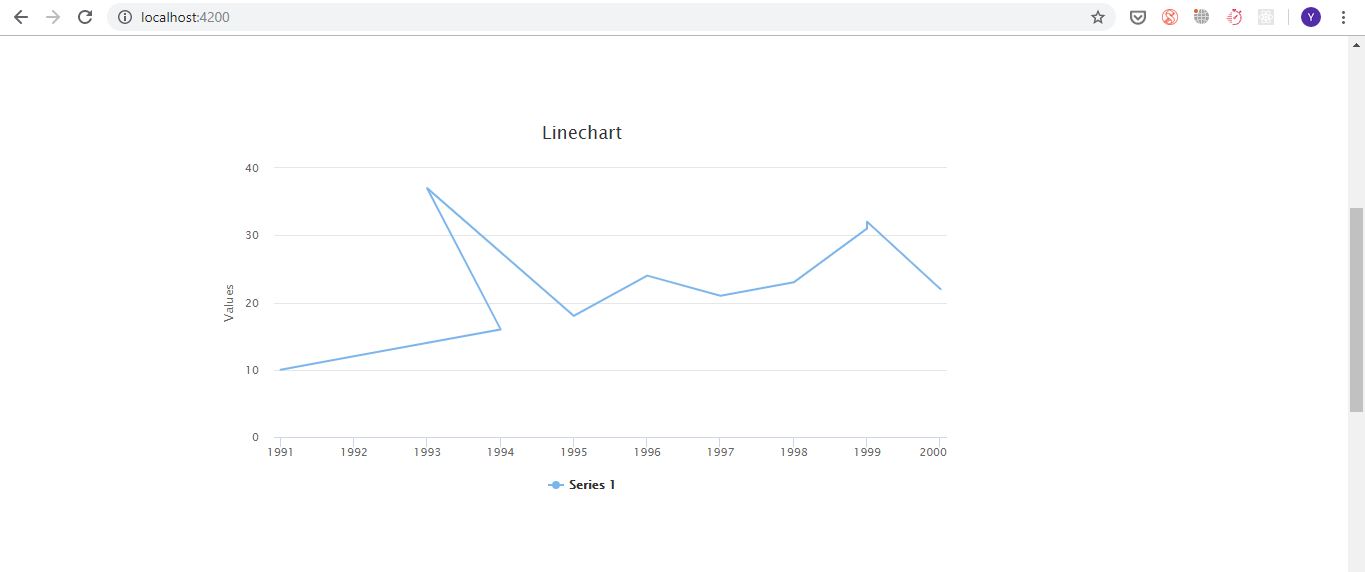Click the Series 1 legend marker
The height and width of the screenshot is (572, 1365).
tap(556, 485)
